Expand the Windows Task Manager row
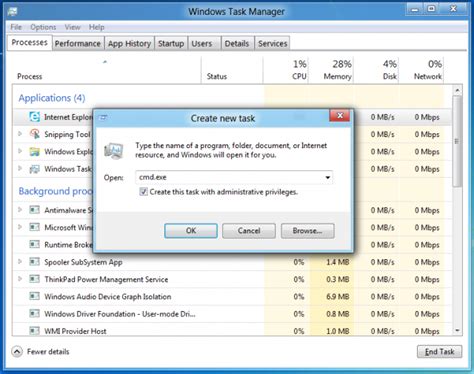This screenshot has width=474, height=374. pyautogui.click(x=20, y=169)
